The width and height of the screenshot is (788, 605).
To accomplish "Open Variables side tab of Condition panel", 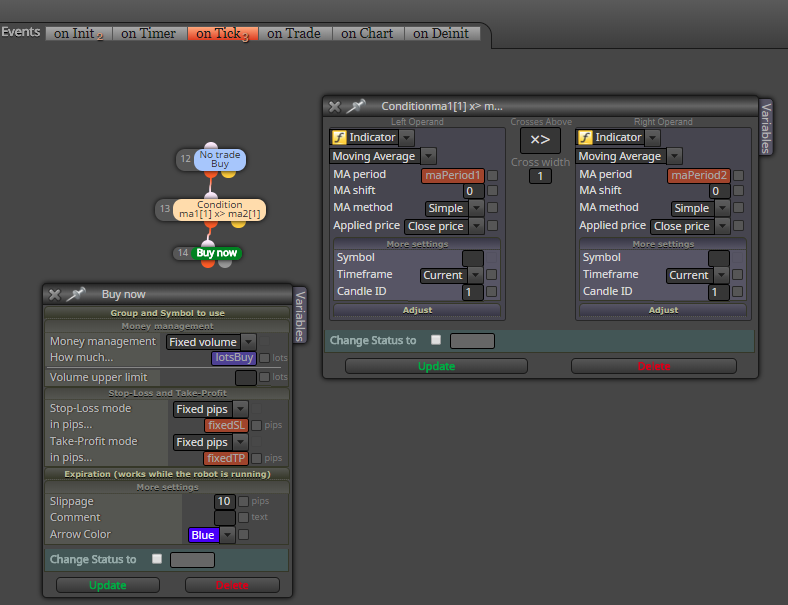I will click(765, 128).
